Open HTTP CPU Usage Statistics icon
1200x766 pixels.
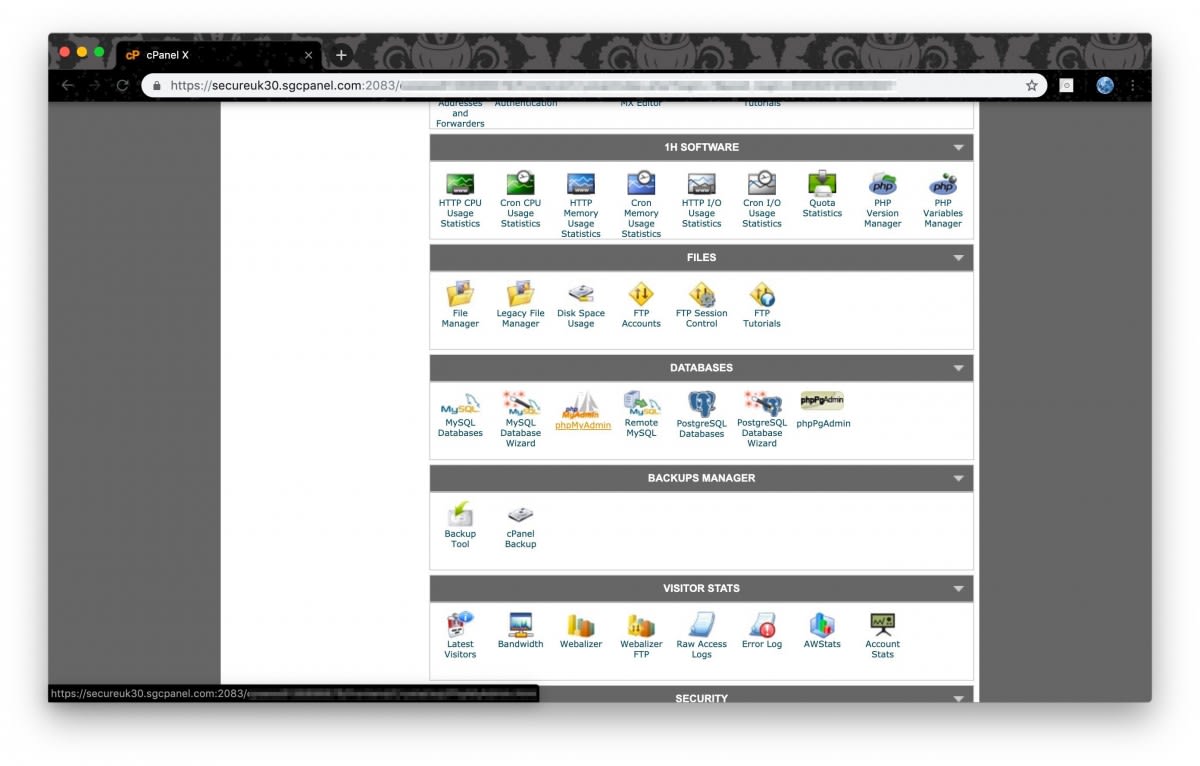(x=460, y=184)
